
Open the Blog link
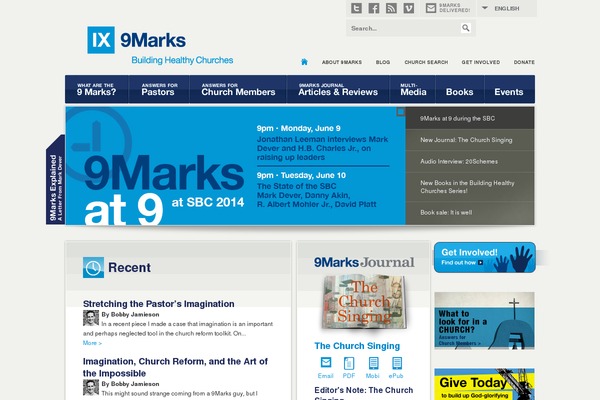[x=383, y=62]
